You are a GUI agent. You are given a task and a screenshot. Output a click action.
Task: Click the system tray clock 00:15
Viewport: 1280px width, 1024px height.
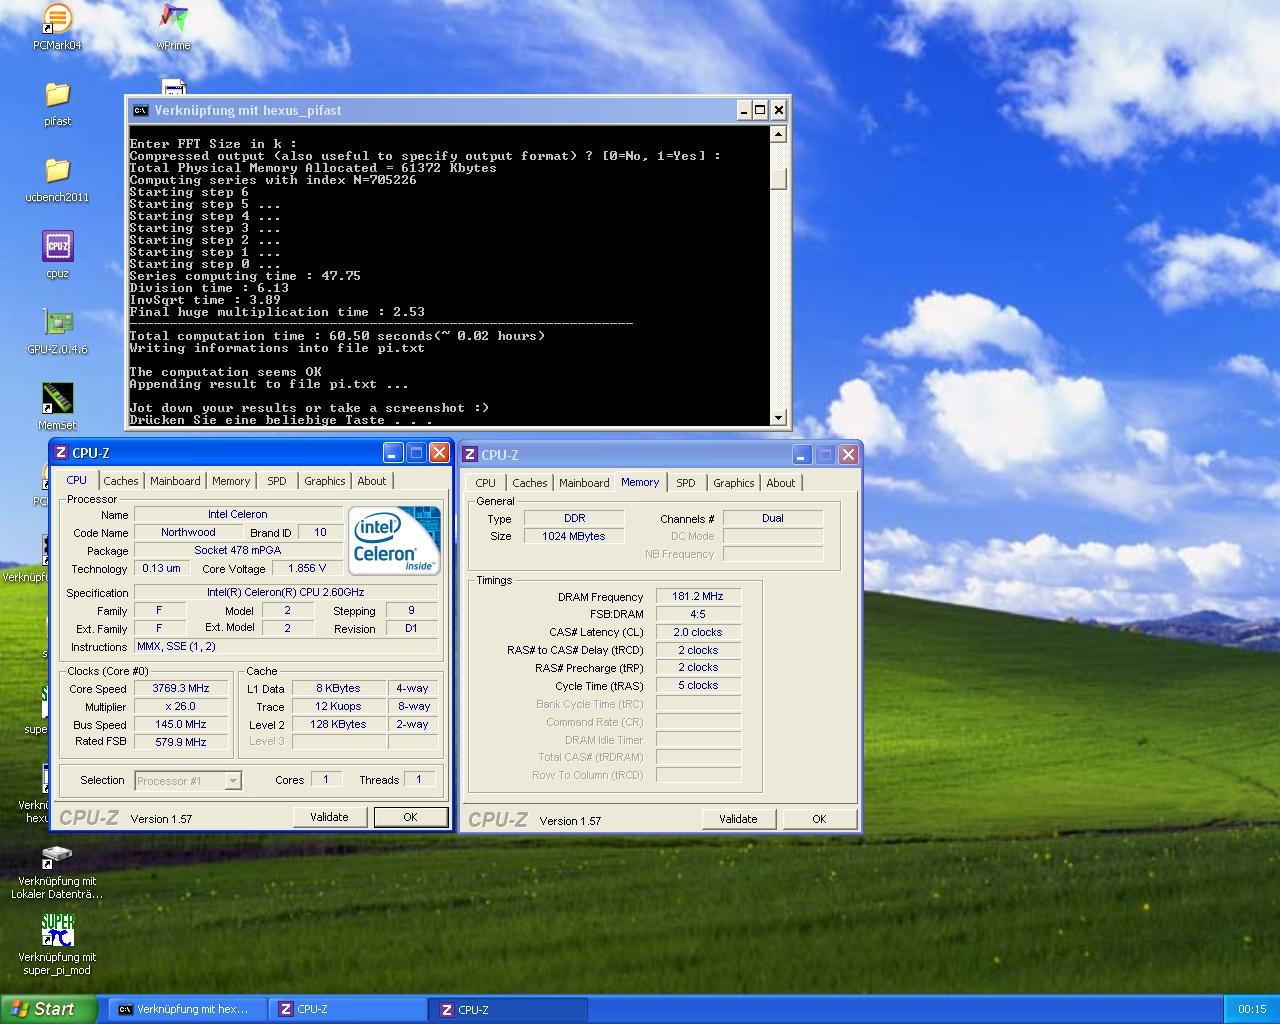tap(1252, 1010)
